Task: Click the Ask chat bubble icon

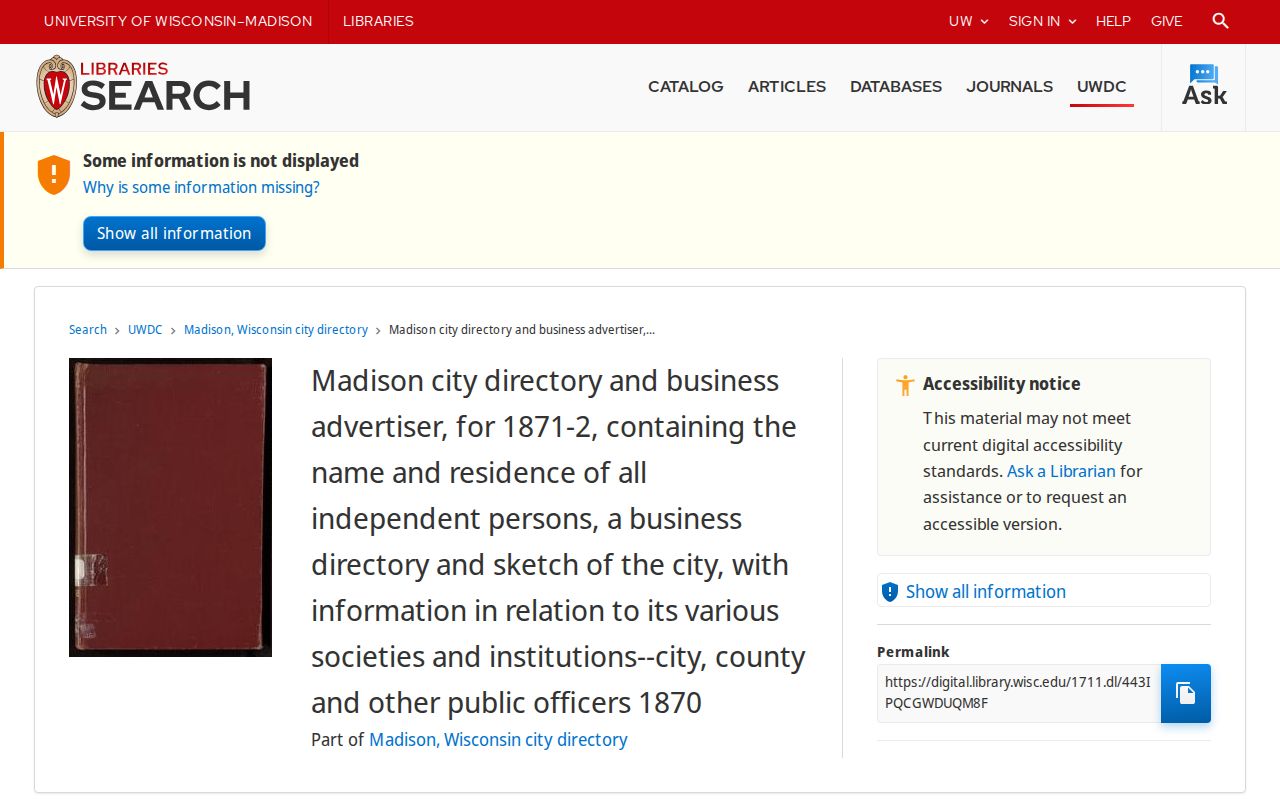Action: [1204, 86]
